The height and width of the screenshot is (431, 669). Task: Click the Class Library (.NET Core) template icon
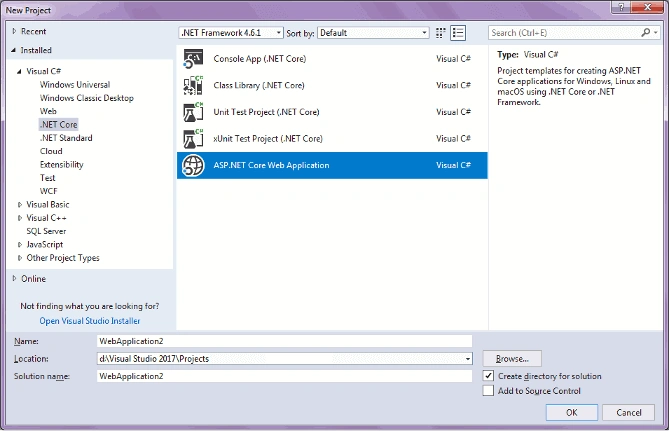[x=193, y=85]
